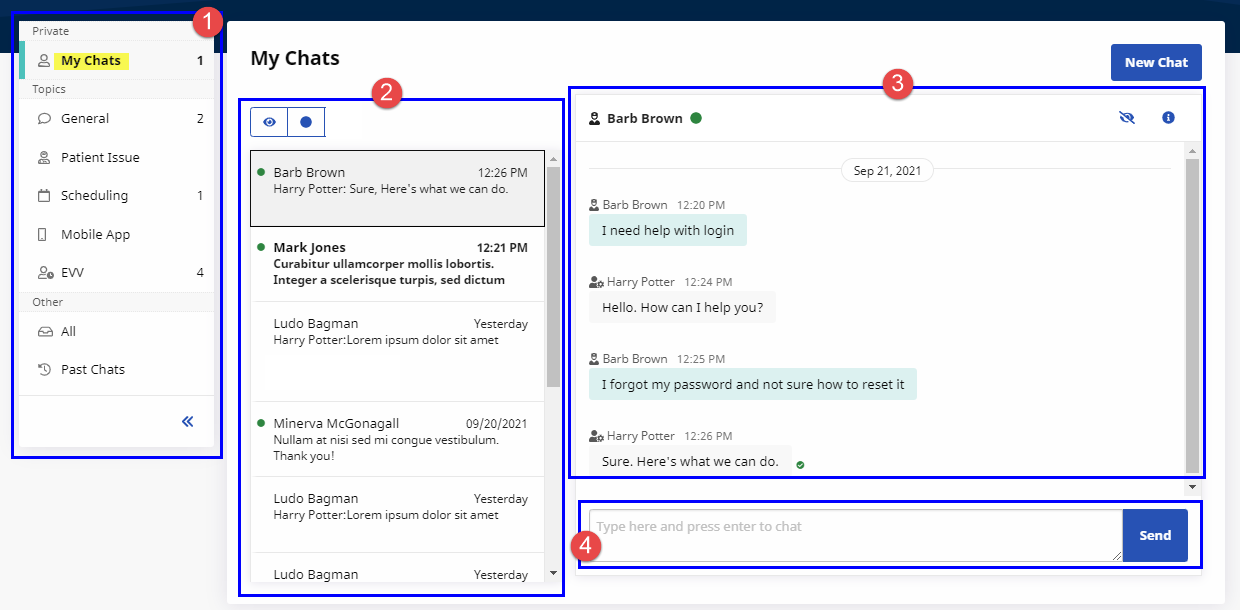Toggle the blue dot unread filter button

[306, 122]
